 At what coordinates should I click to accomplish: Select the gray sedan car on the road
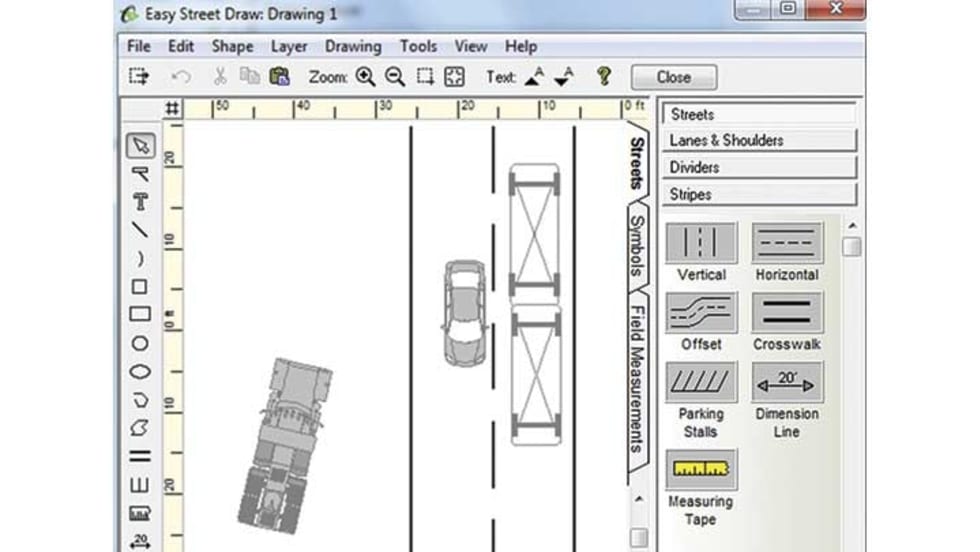pyautogui.click(x=464, y=313)
